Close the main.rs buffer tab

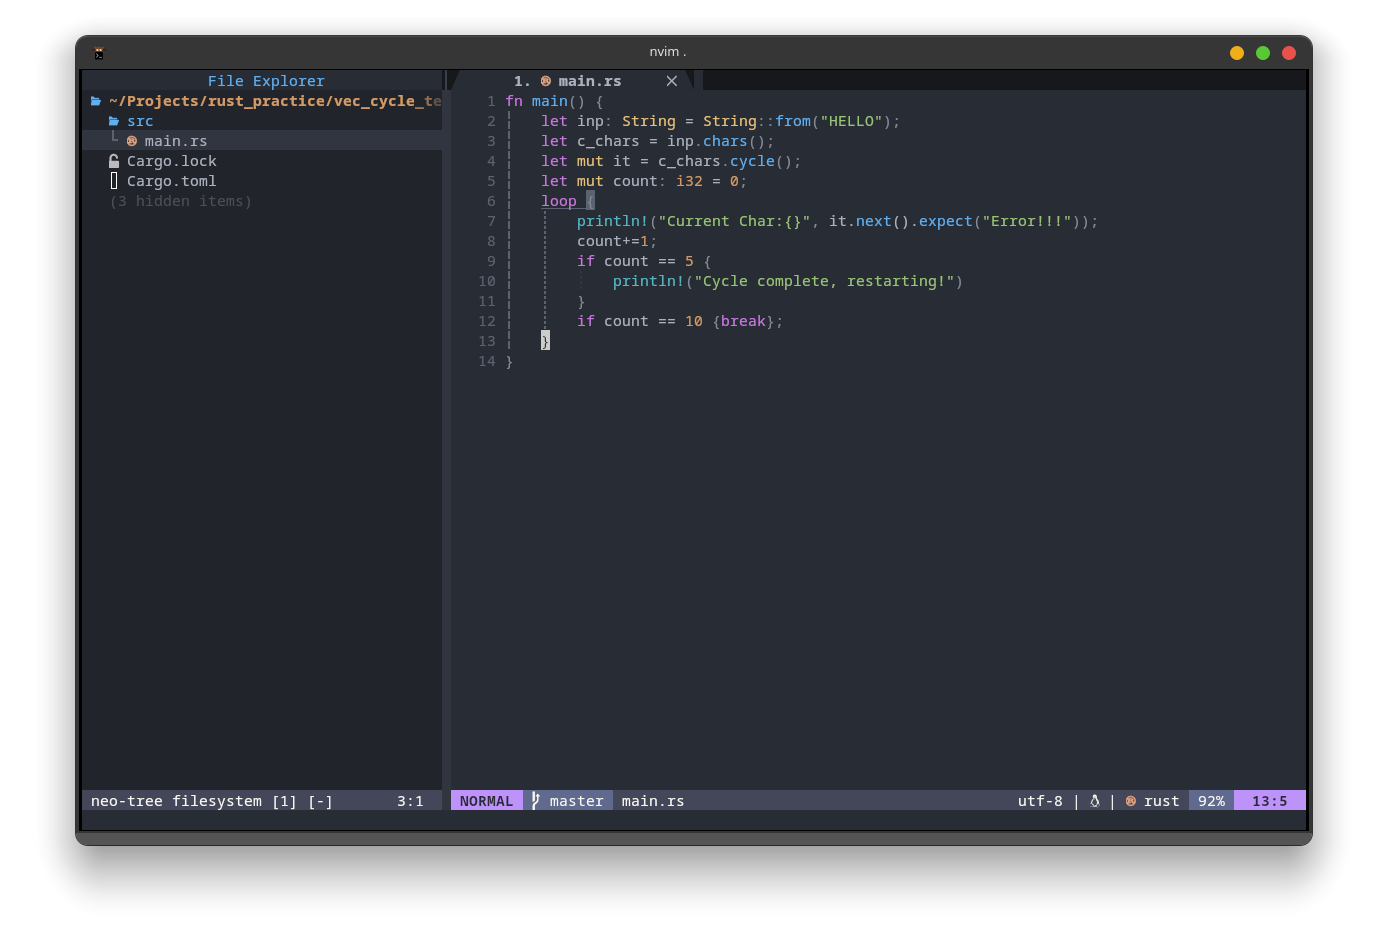click(672, 81)
